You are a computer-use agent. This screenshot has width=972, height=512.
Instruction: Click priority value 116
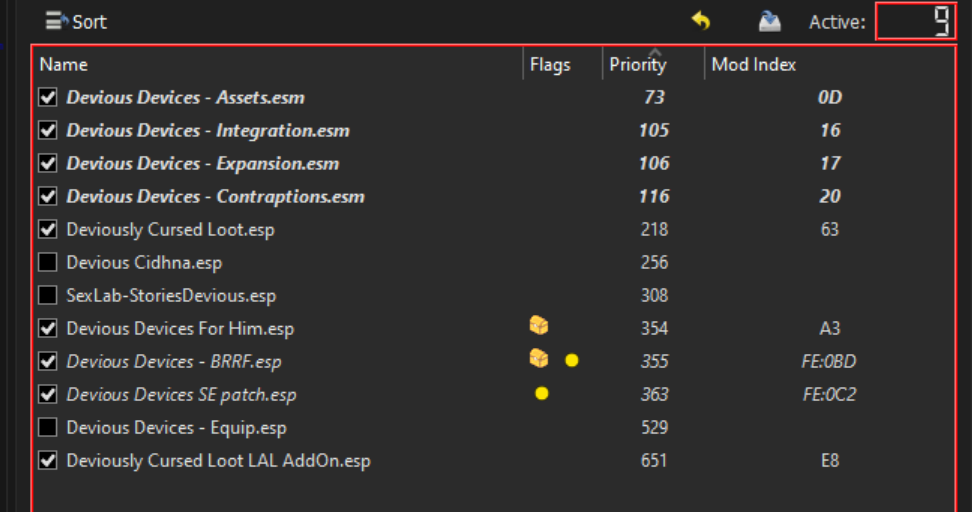(x=654, y=196)
